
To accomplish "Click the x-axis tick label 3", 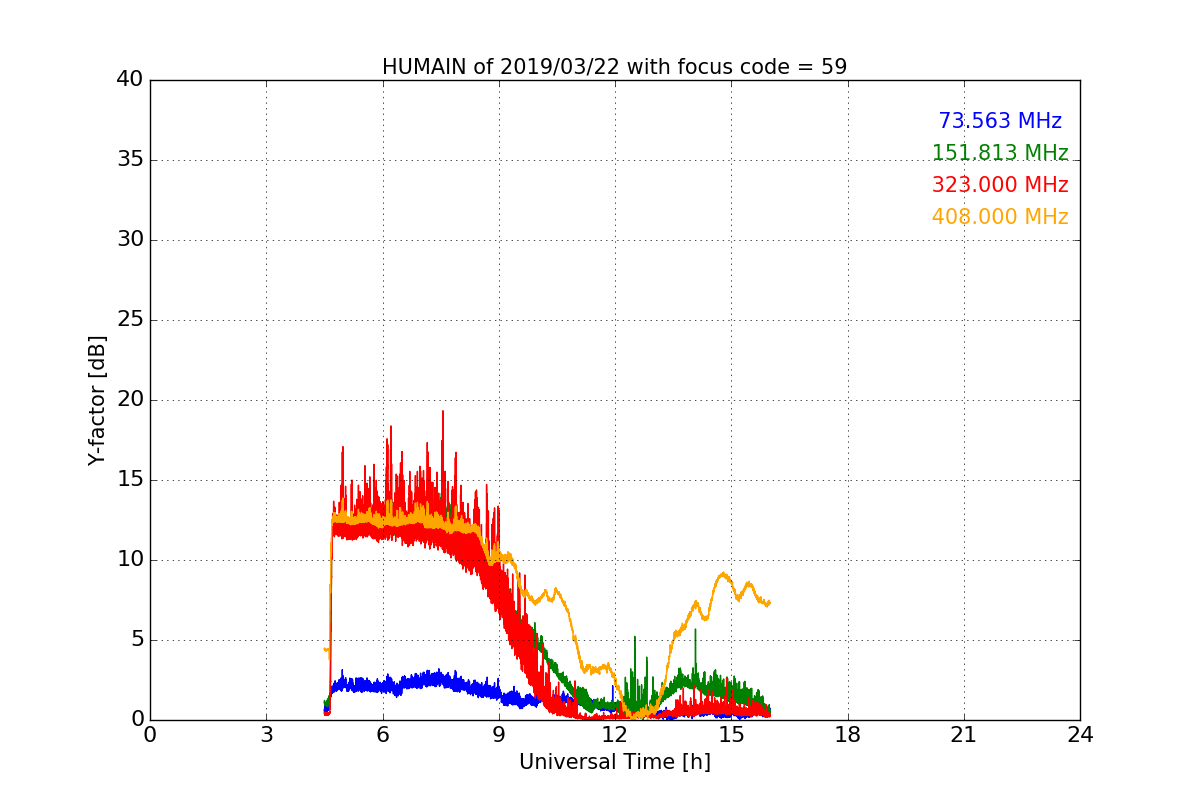I will point(266,734).
